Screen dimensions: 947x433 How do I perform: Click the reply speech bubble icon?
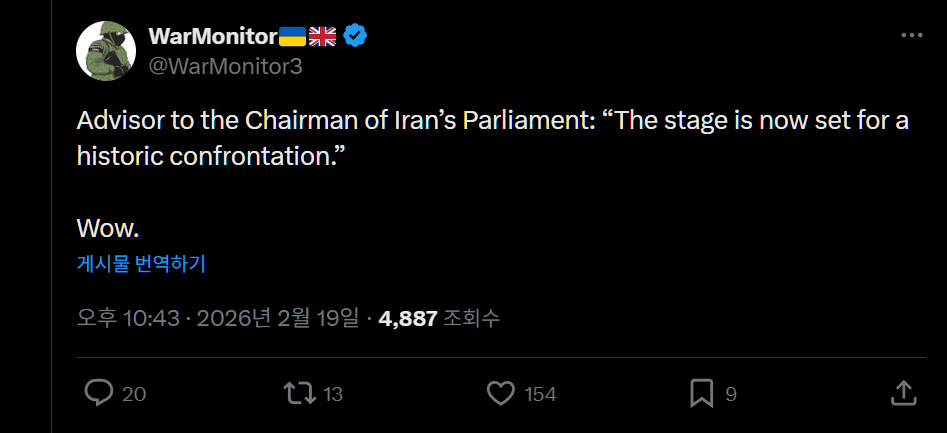click(x=98, y=393)
